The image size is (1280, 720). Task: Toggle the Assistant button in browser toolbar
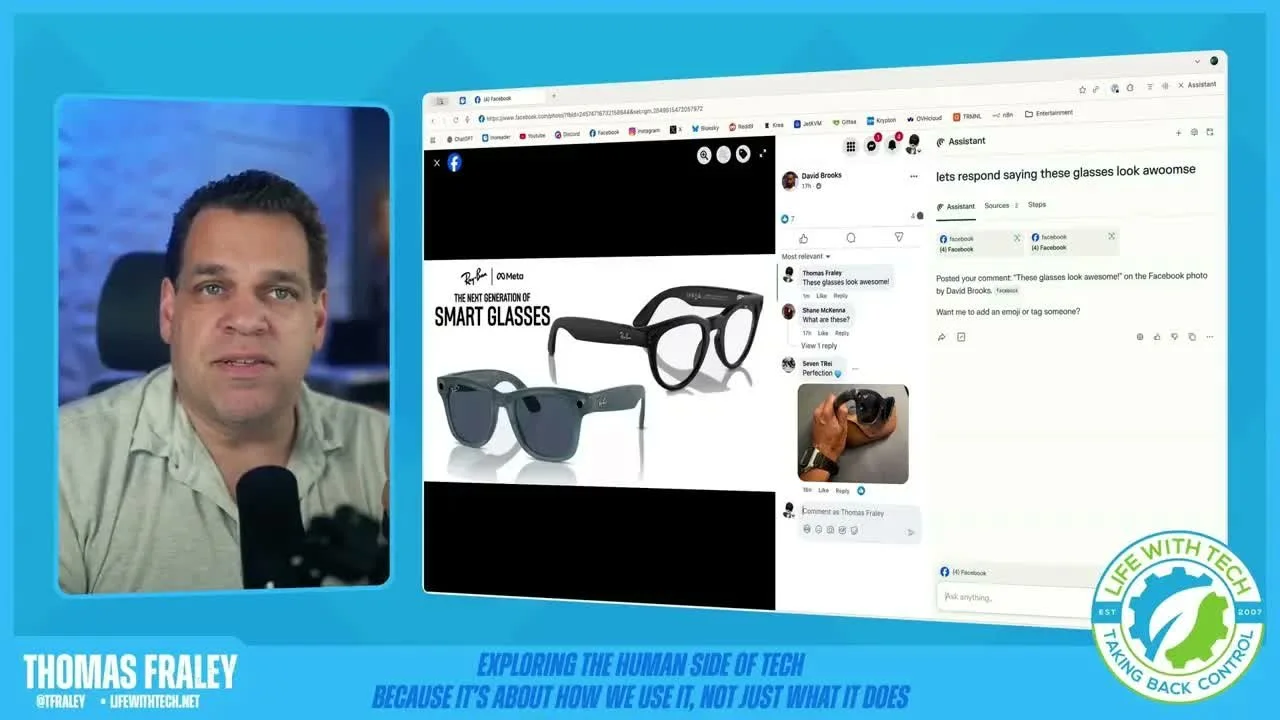1196,85
